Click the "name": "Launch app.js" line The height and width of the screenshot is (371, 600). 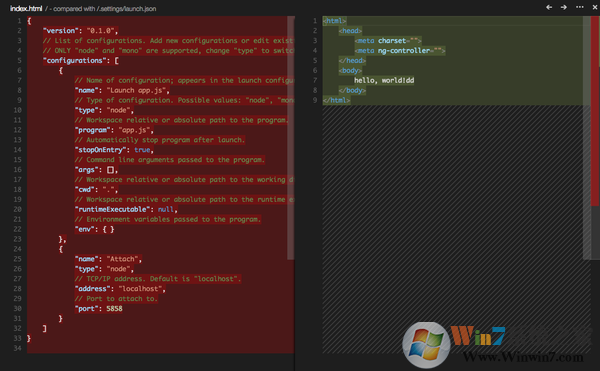tap(122, 90)
